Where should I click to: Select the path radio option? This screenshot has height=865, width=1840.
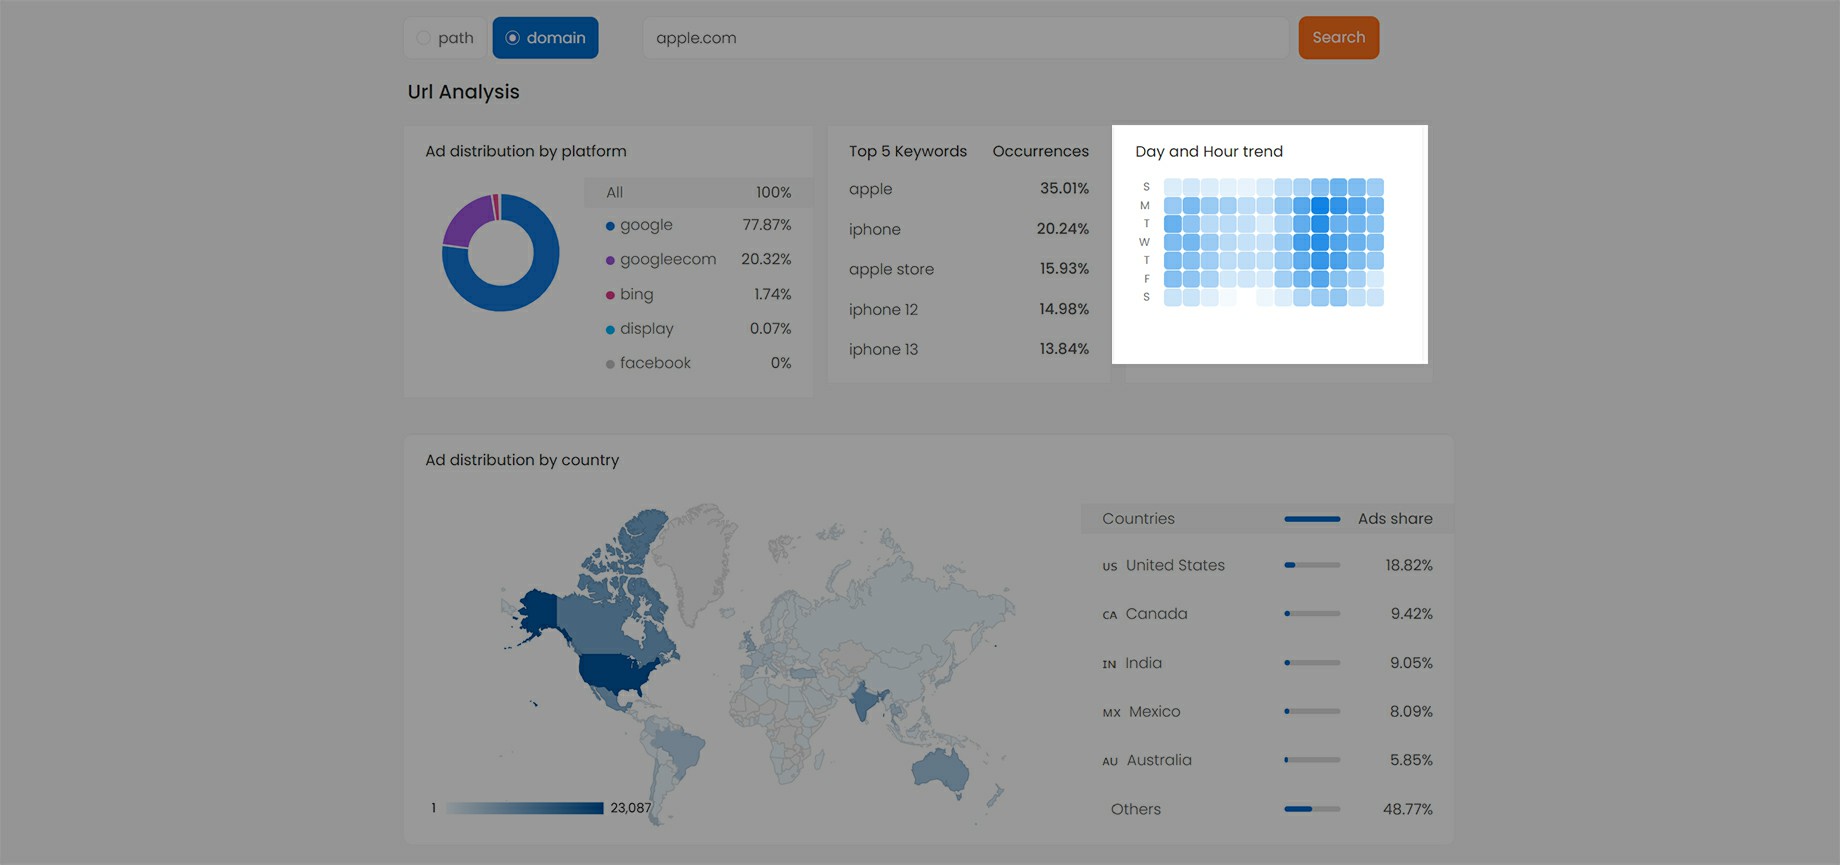point(445,38)
